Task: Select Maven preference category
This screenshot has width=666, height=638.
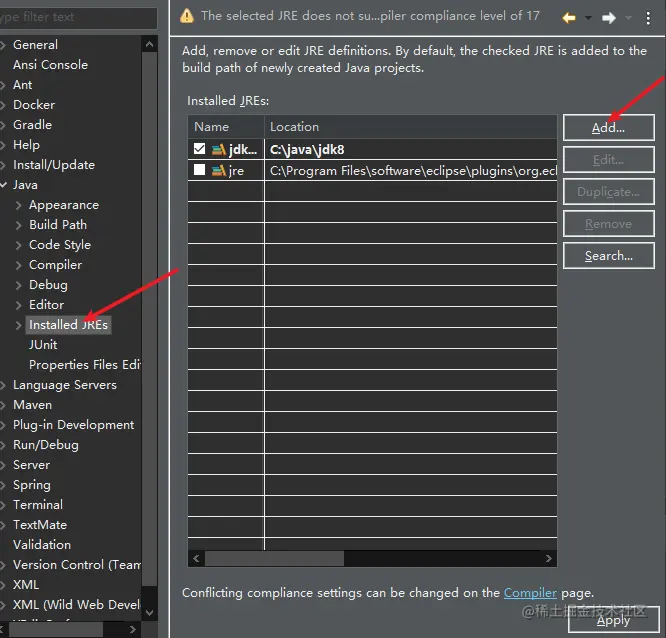Action: click(32, 405)
